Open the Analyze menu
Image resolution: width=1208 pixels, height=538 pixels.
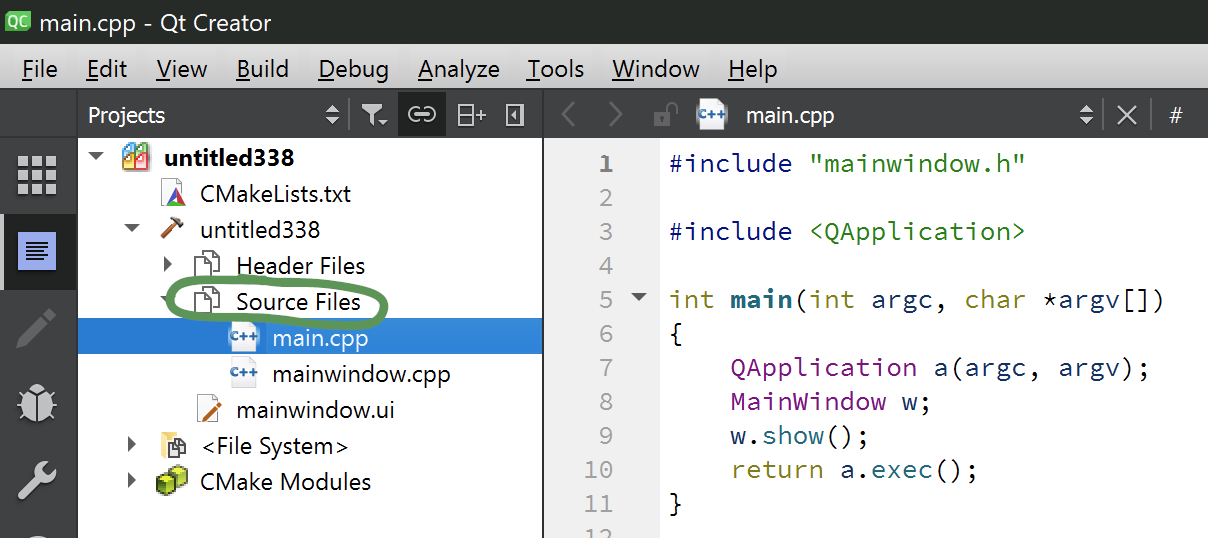pyautogui.click(x=458, y=69)
